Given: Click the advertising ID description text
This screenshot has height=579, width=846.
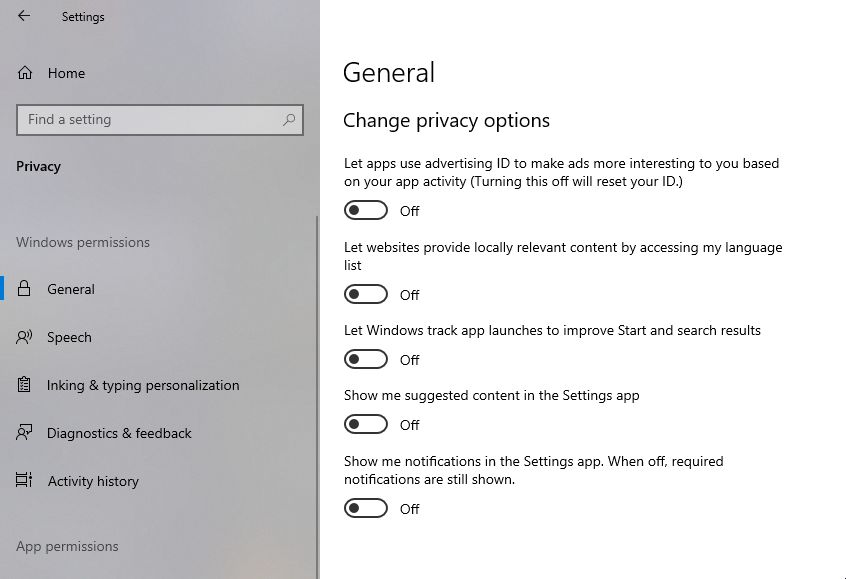Looking at the screenshot, I should tap(561, 172).
